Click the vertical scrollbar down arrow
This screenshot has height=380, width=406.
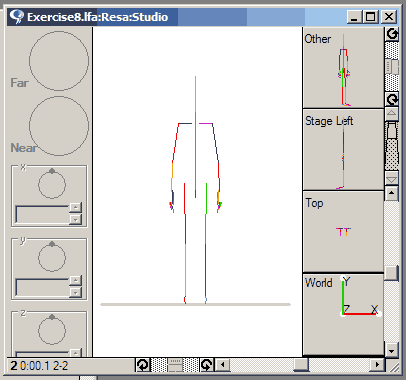(x=392, y=350)
